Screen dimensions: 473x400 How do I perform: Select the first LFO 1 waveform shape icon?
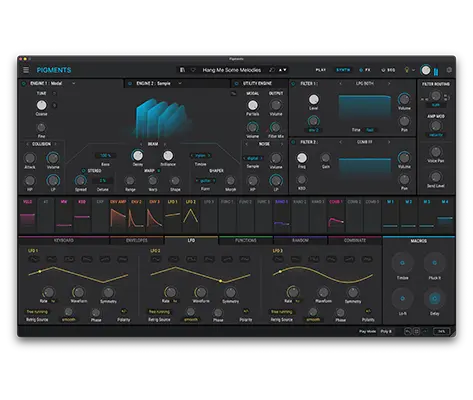tap(34, 259)
